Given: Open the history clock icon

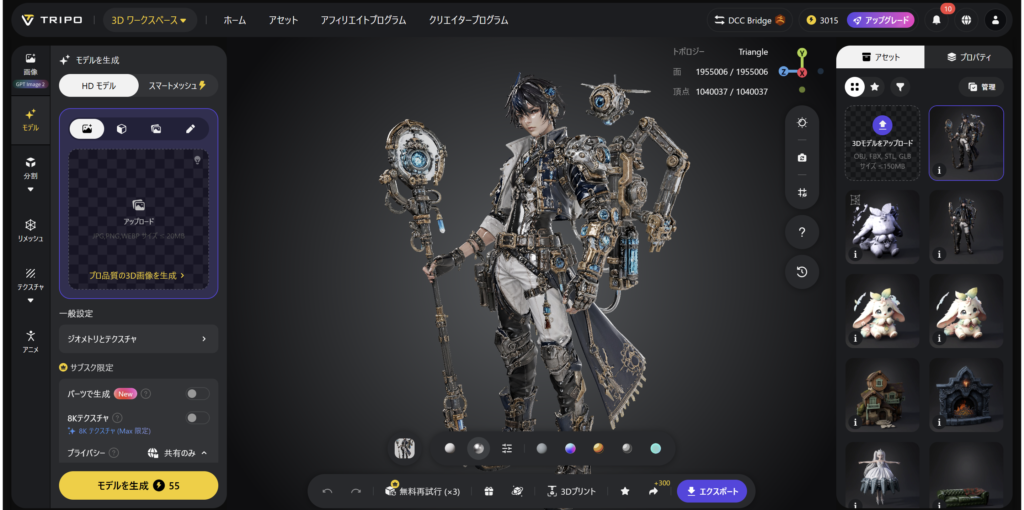Looking at the screenshot, I should (x=802, y=272).
